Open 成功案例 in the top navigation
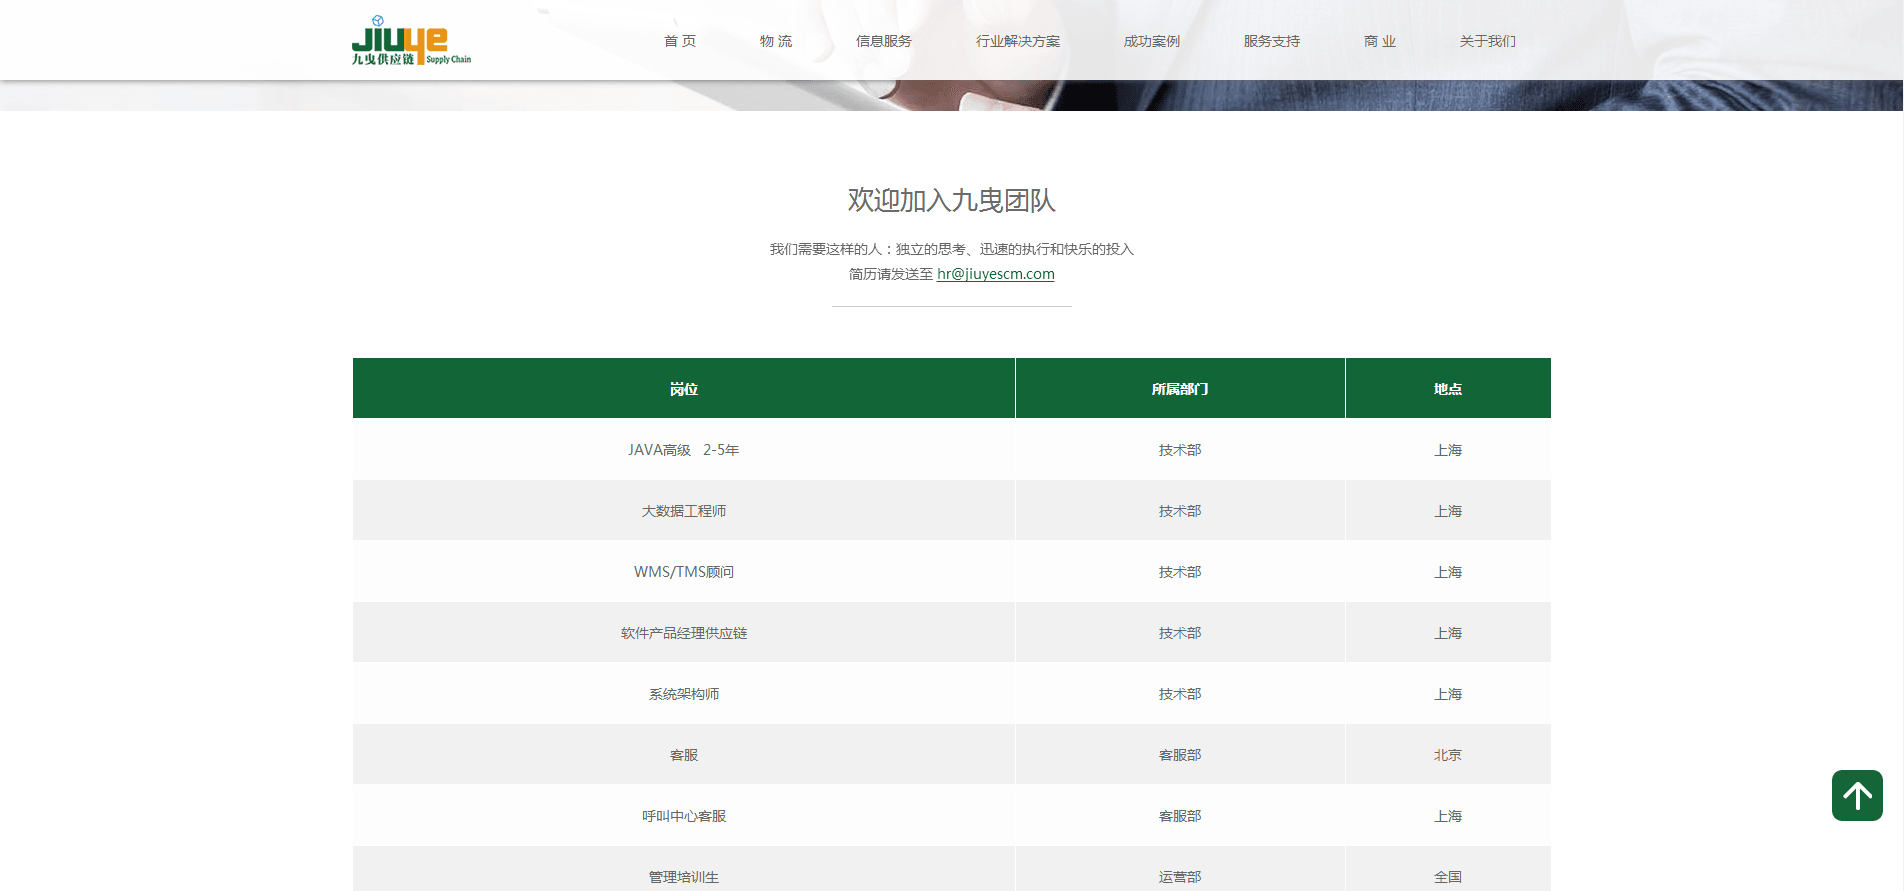Image resolution: width=1904 pixels, height=891 pixels. pos(1152,41)
